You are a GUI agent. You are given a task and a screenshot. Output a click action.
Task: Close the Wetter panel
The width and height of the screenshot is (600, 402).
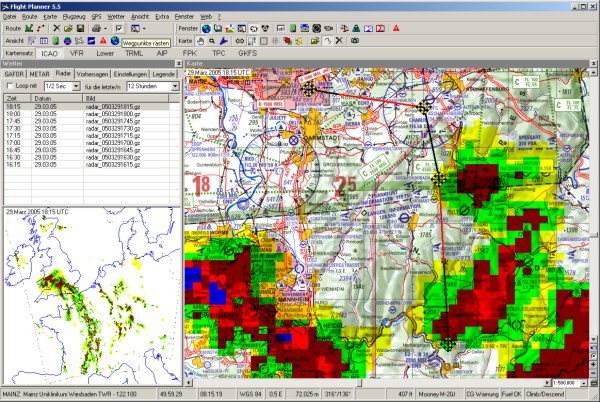pos(178,63)
